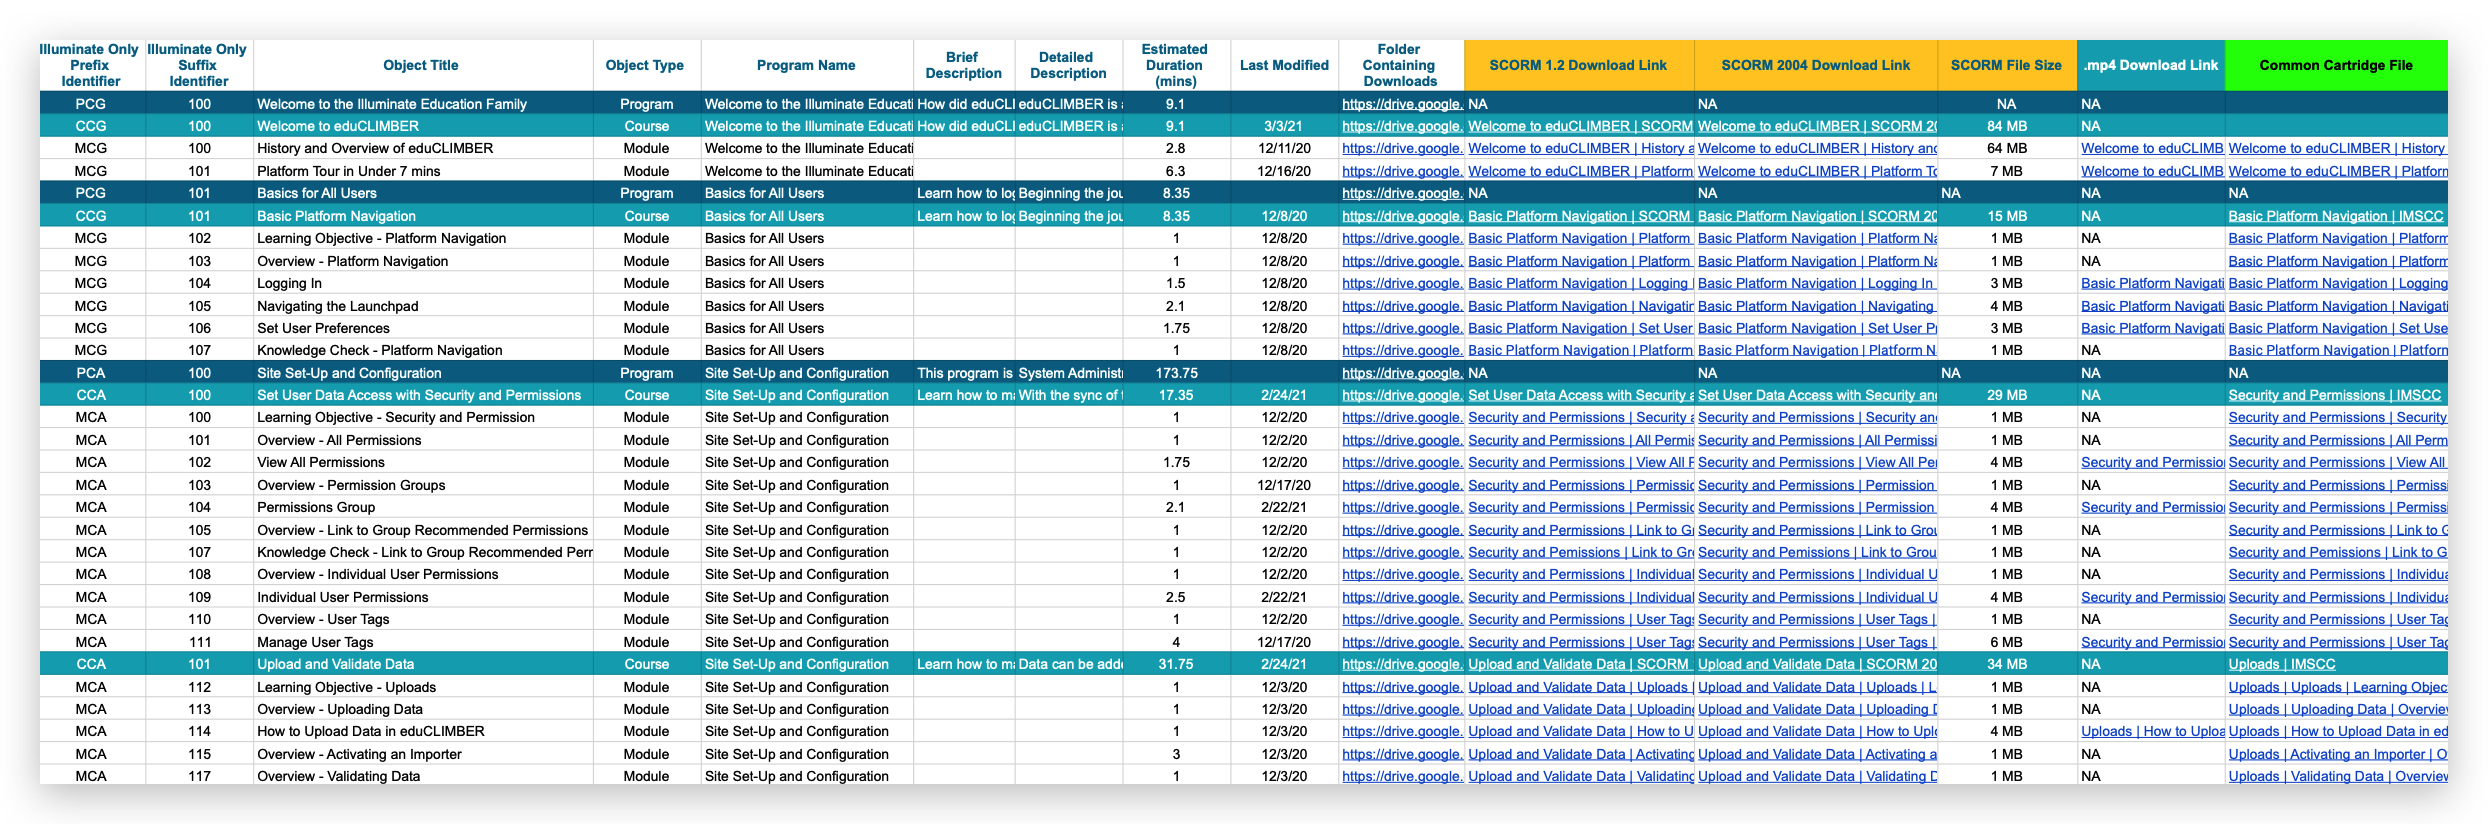Screen dimensions: 2488x824
Task: Select the 'Estimated Duration (mins)' header
Action: pyautogui.click(x=1175, y=65)
